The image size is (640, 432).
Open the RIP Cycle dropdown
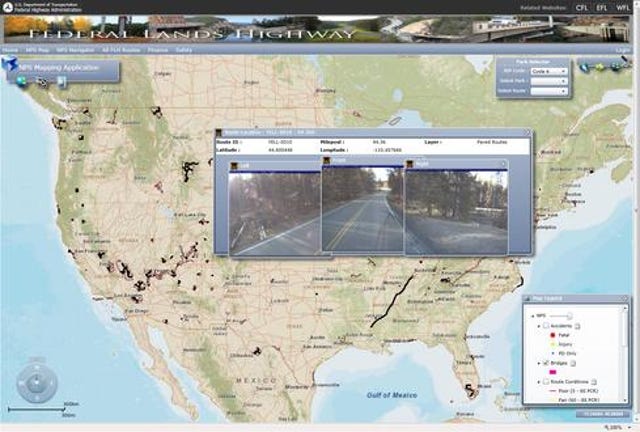point(549,71)
